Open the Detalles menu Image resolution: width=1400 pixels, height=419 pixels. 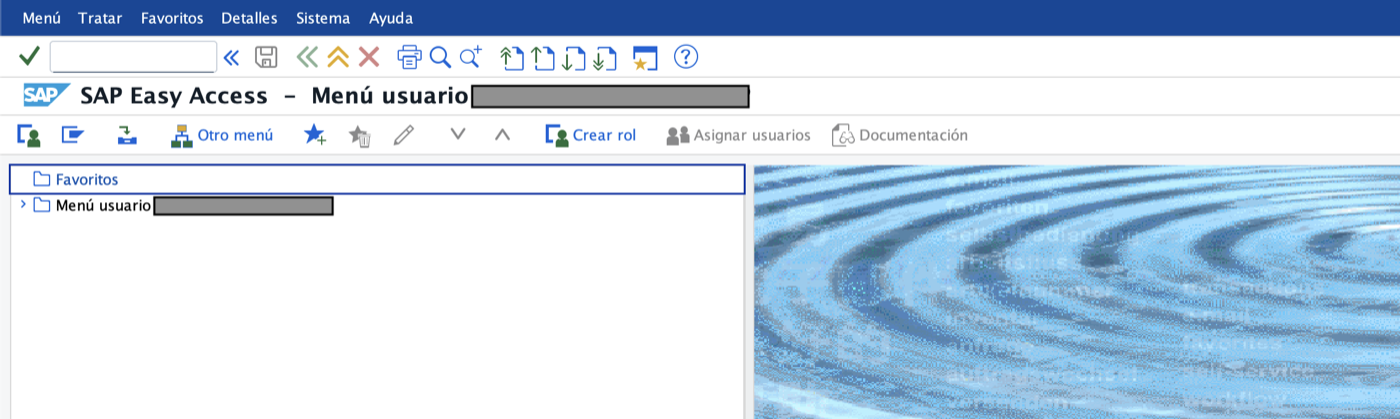(x=249, y=18)
